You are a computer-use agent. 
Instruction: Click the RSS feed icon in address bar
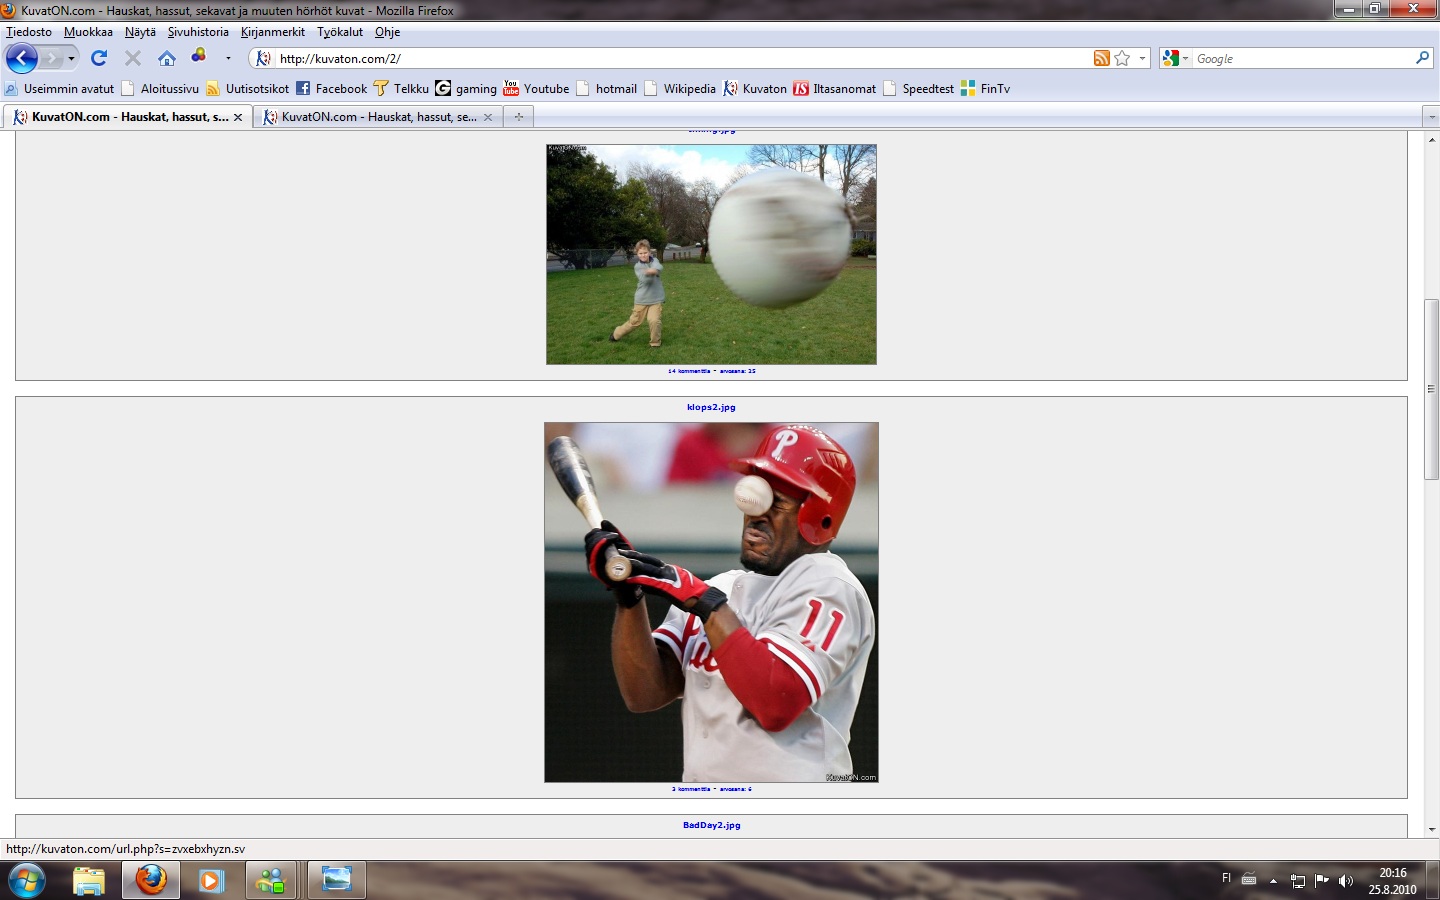1101,58
